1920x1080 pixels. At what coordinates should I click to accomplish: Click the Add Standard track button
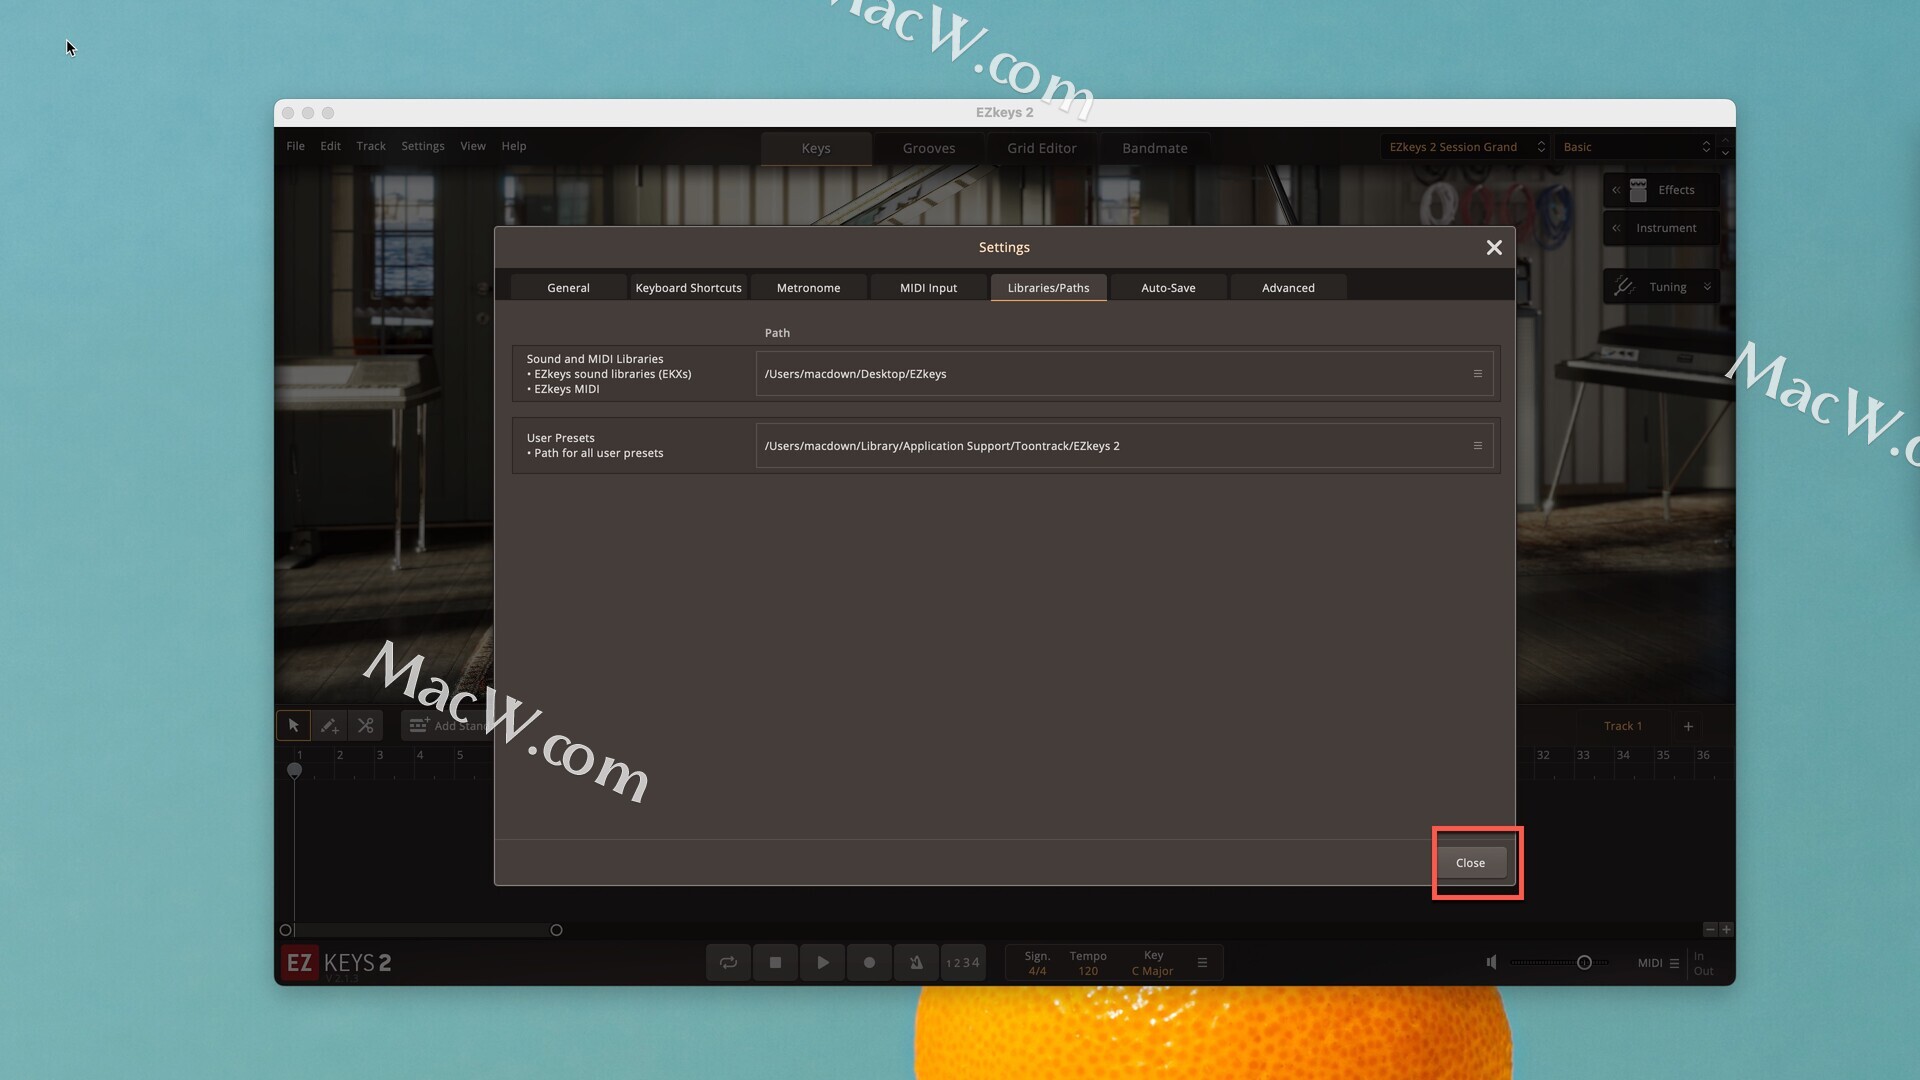coord(447,726)
